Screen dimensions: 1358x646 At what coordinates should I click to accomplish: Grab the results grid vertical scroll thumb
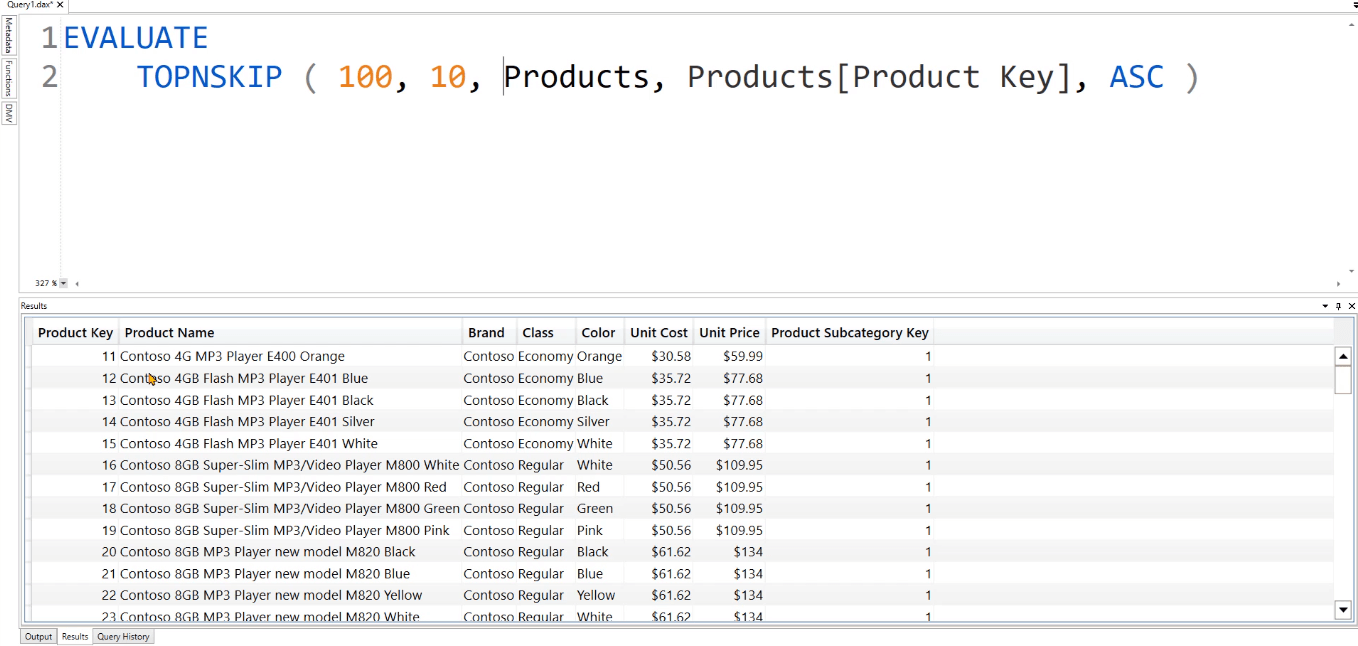click(1343, 380)
